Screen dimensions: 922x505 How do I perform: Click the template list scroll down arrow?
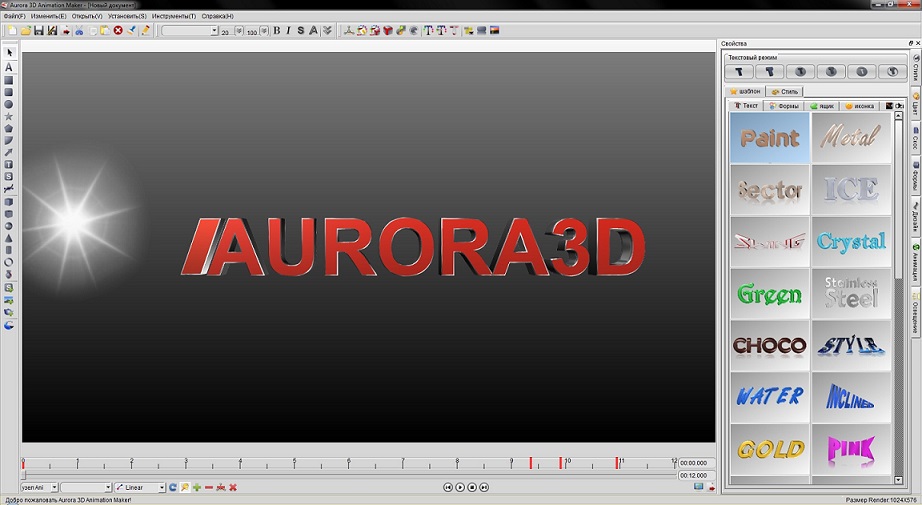pos(898,480)
